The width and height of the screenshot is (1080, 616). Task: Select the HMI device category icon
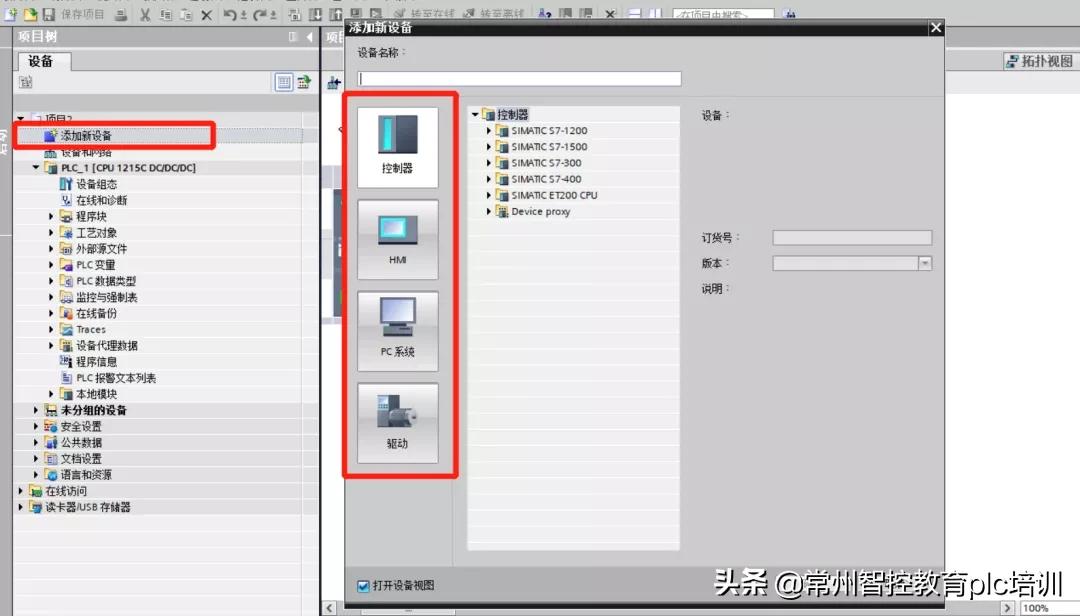tap(397, 239)
